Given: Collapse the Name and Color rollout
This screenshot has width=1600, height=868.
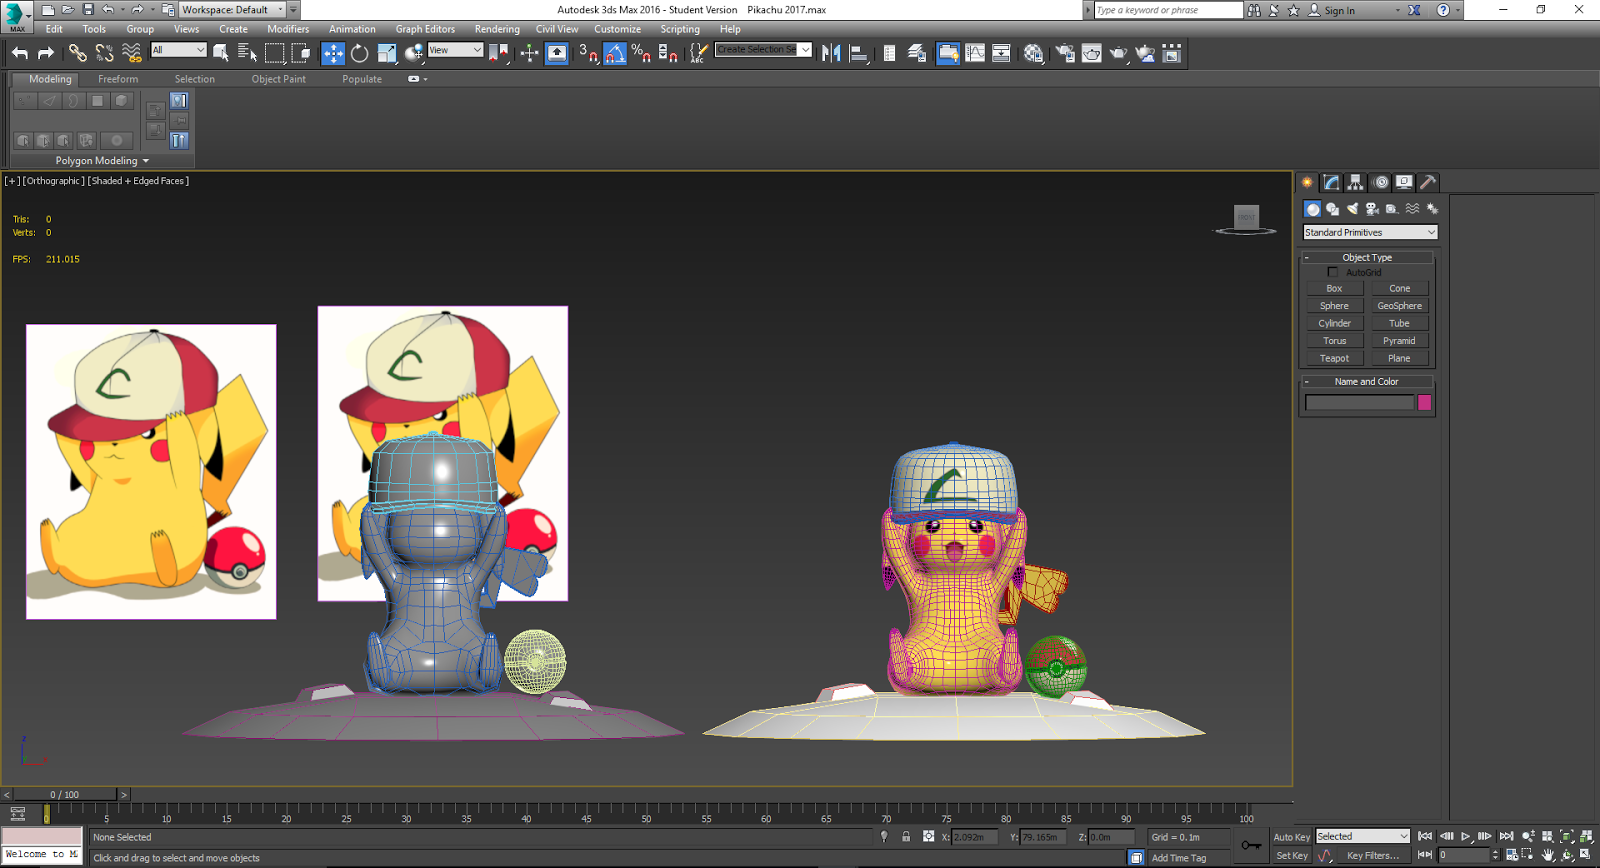Looking at the screenshot, I should coord(1367,381).
